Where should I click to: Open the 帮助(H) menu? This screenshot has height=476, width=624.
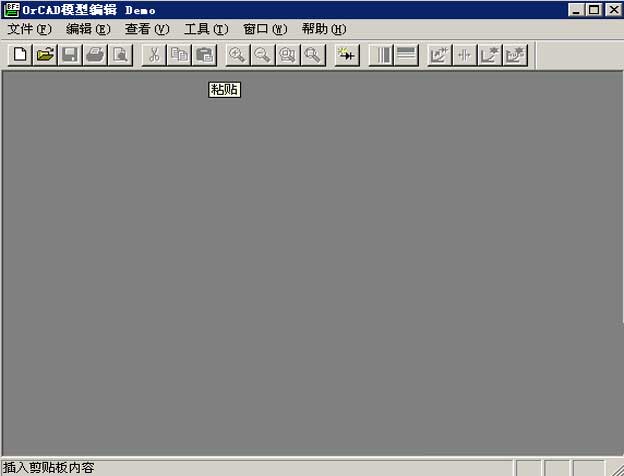(x=324, y=29)
